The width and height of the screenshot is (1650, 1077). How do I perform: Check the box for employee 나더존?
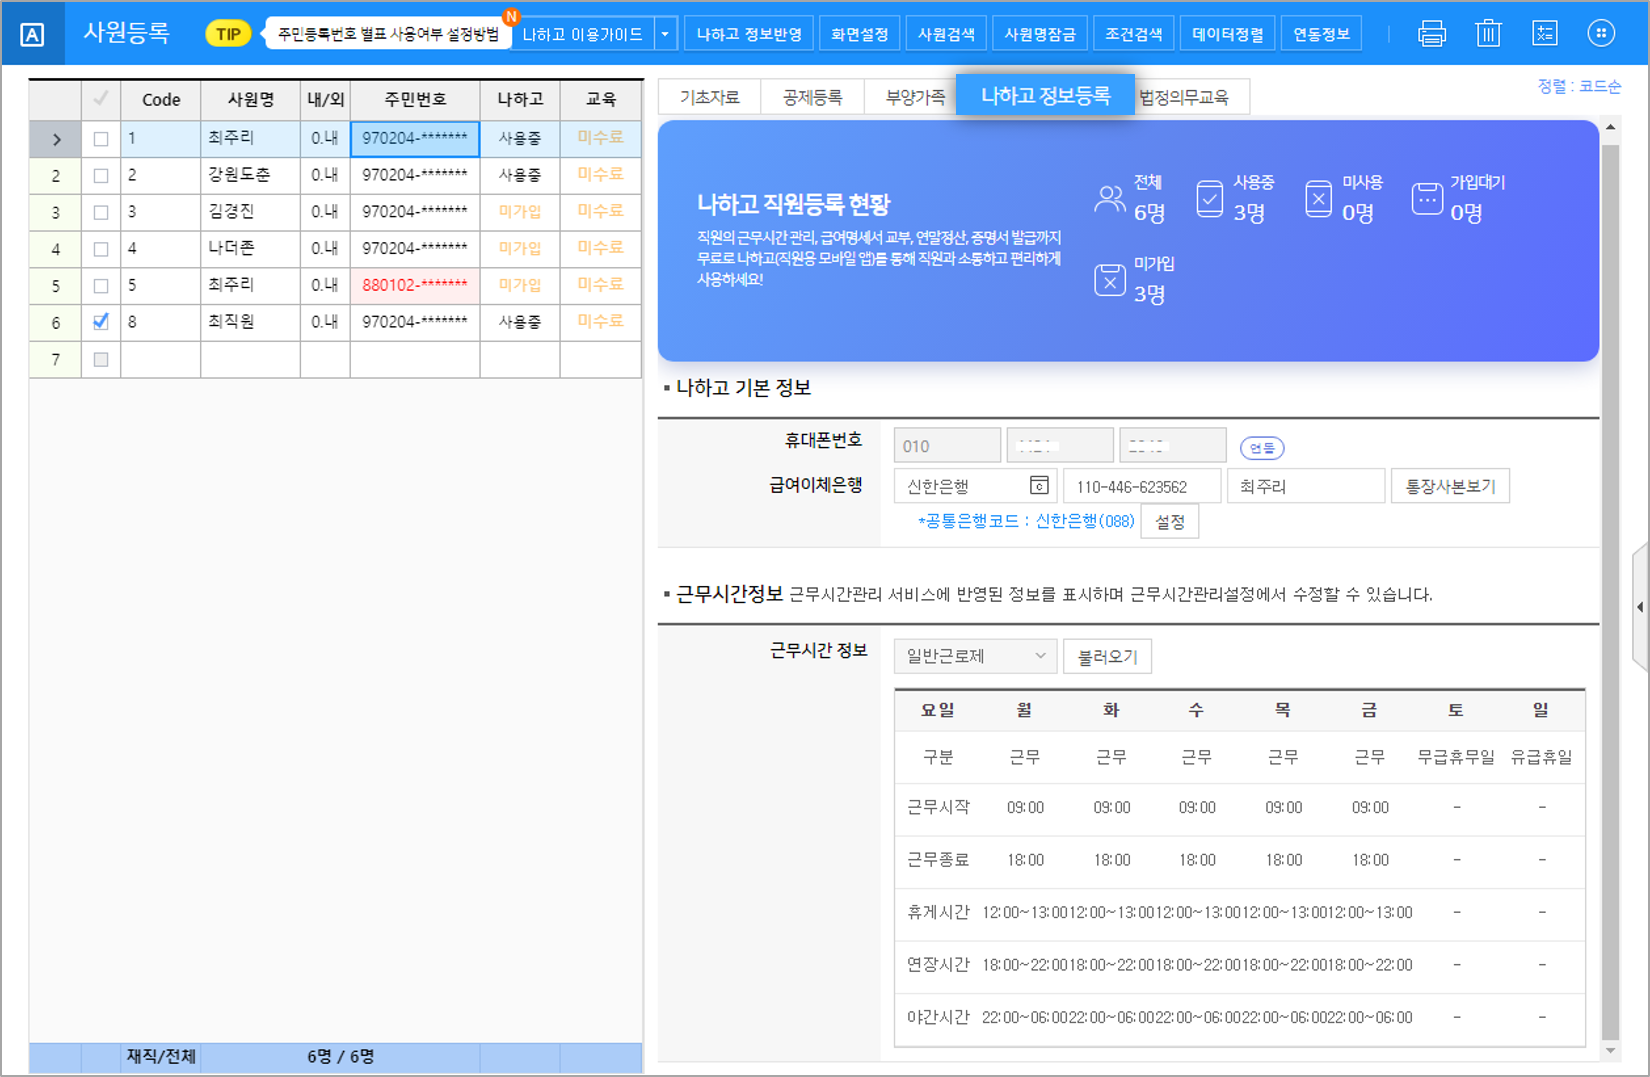101,249
